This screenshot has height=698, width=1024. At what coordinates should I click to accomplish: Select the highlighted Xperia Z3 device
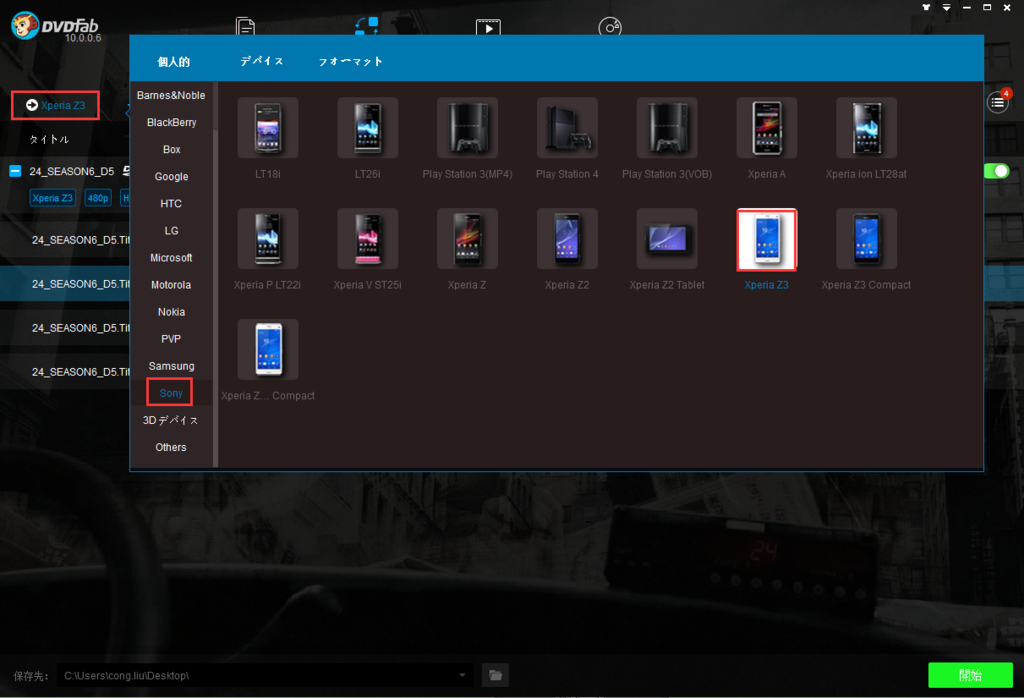[x=767, y=239]
